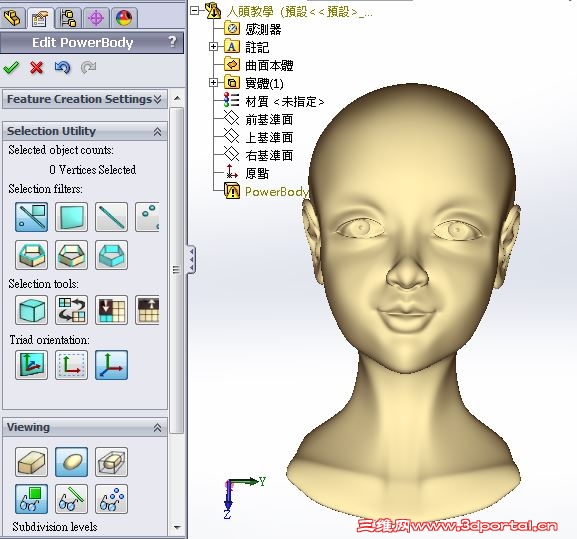Open the ConfigurationManager tab
The image size is (577, 539).
(x=68, y=18)
